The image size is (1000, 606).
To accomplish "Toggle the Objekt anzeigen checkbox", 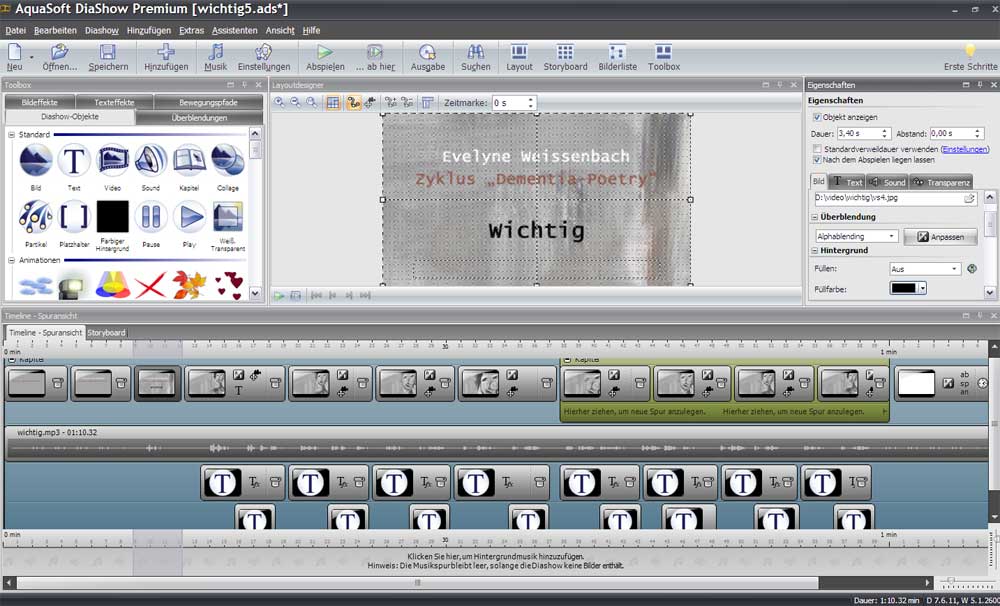I will click(x=817, y=117).
